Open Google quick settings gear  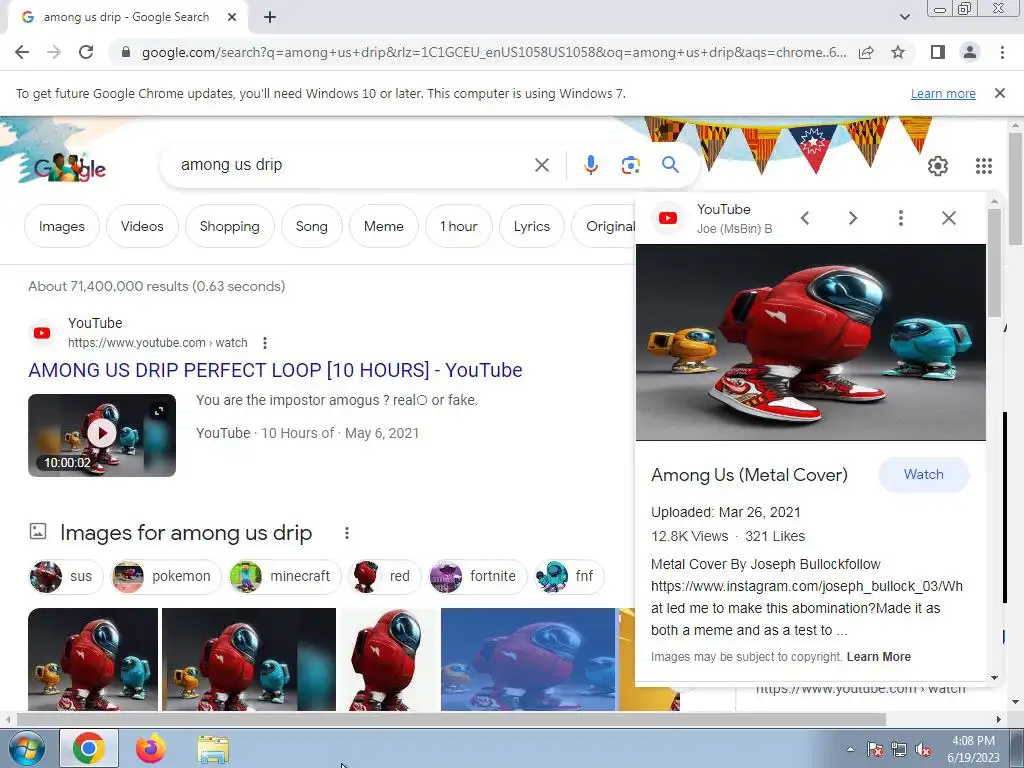coord(938,166)
